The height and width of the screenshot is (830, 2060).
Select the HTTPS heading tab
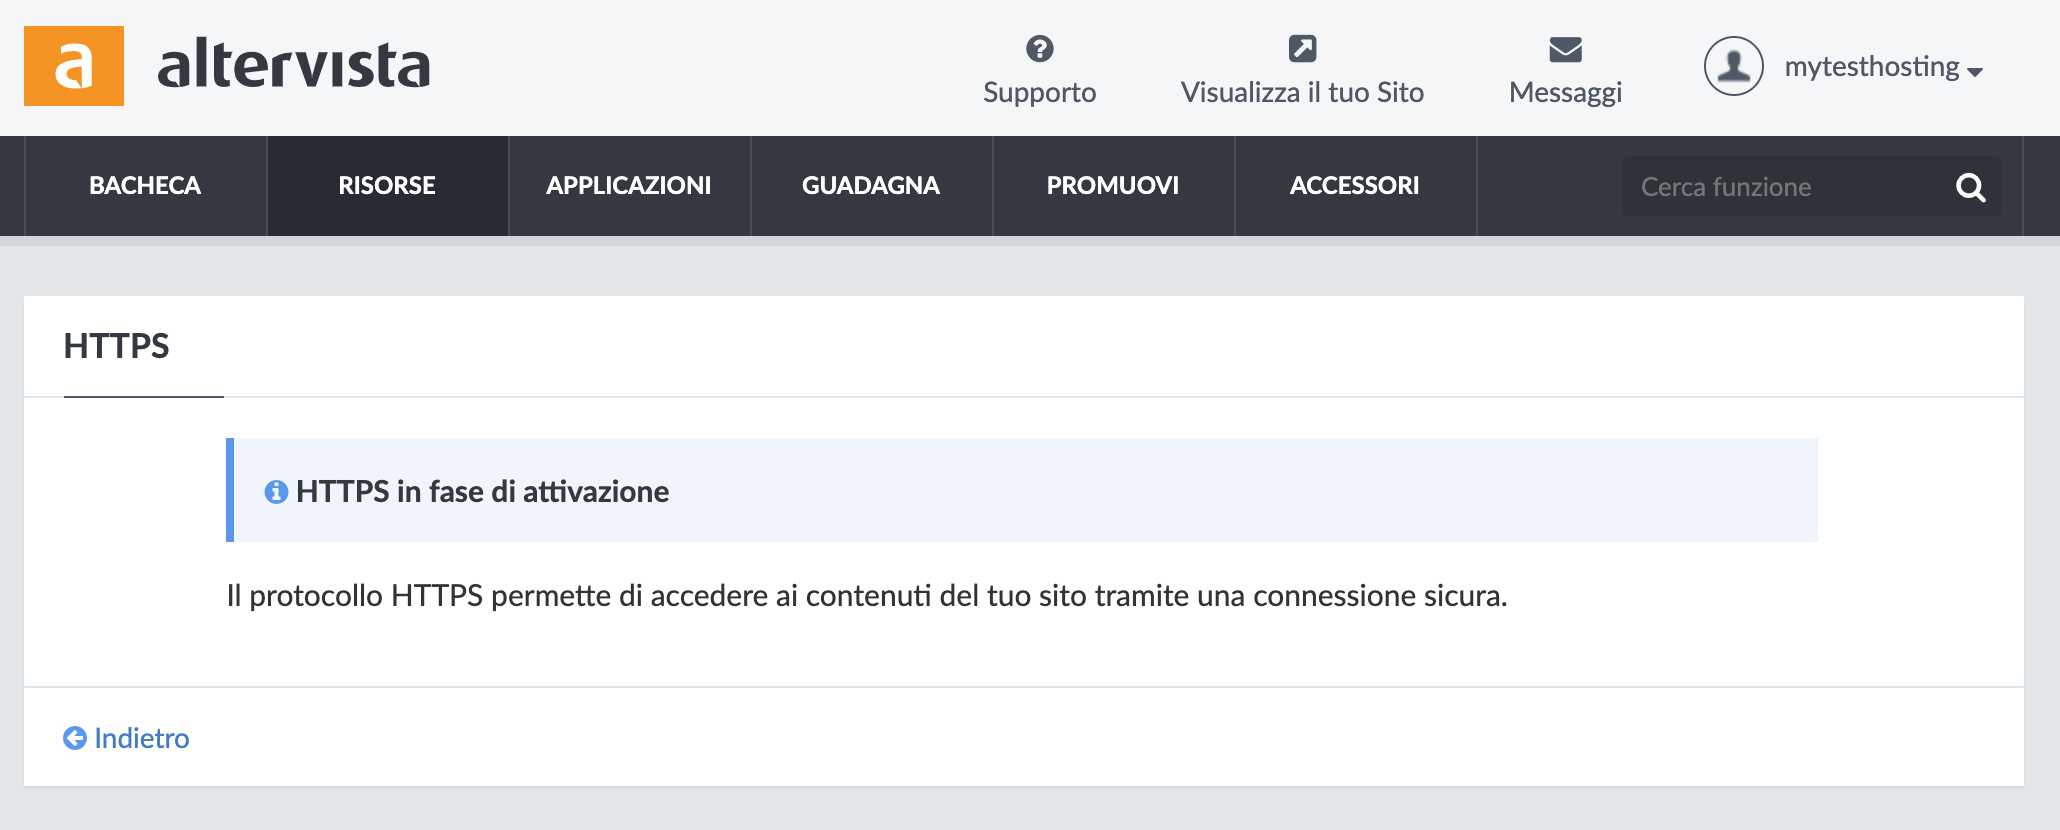[x=117, y=346]
